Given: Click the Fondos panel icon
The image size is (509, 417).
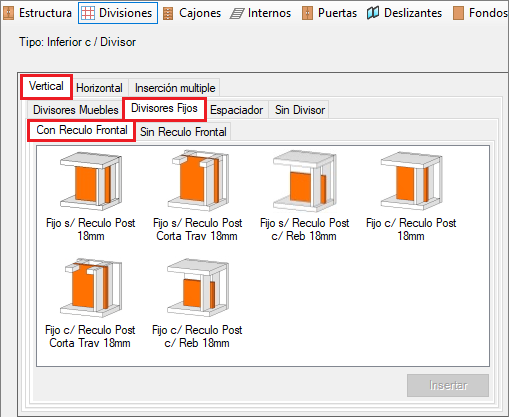Looking at the screenshot, I should [x=458, y=13].
